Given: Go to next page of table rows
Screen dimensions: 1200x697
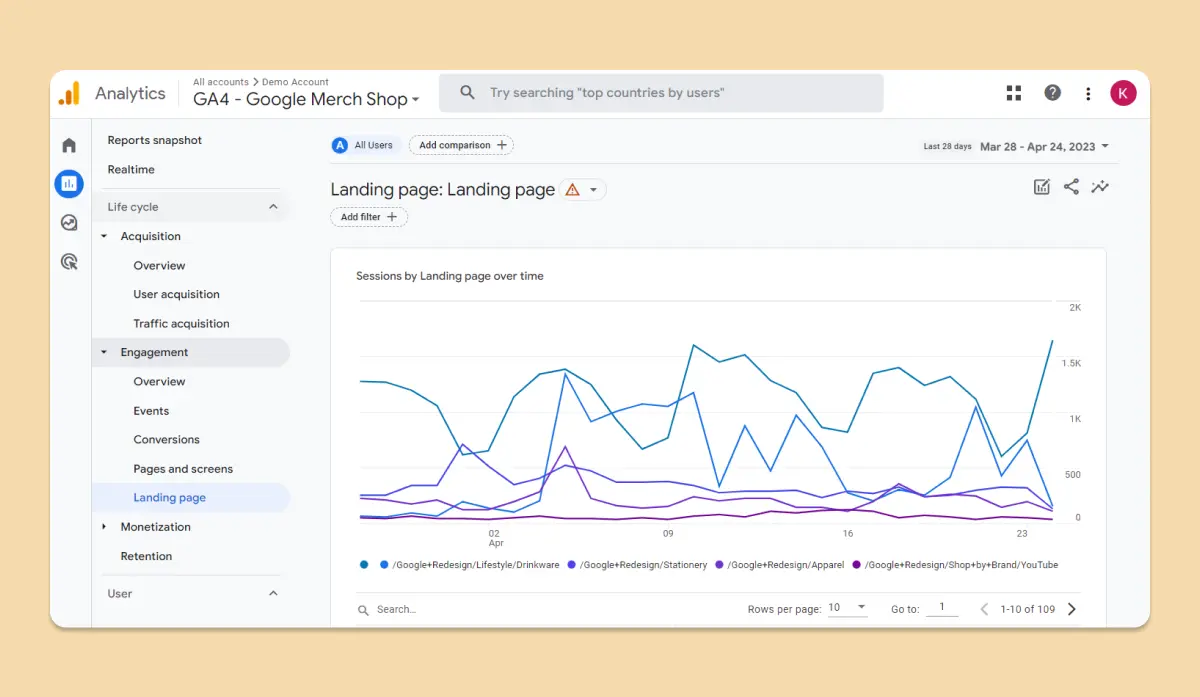Looking at the screenshot, I should click(1072, 609).
